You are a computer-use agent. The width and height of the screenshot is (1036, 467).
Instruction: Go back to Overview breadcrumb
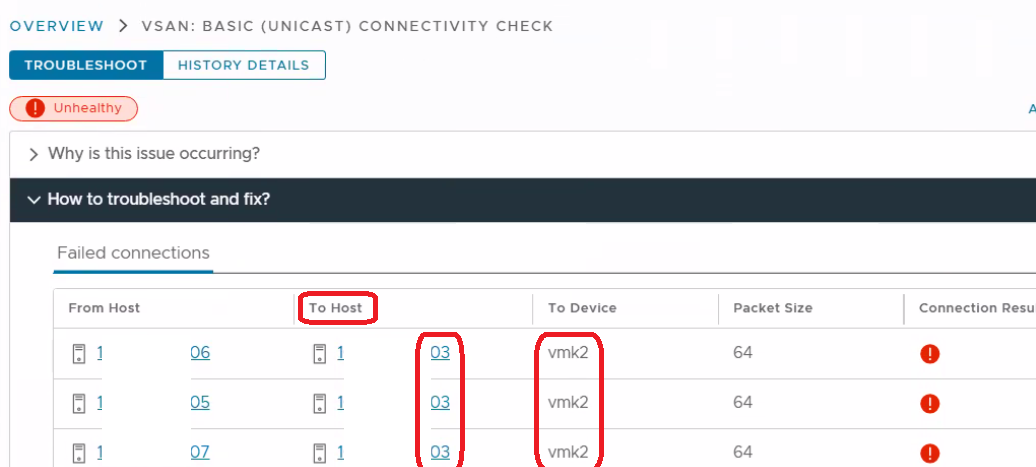pos(56,25)
